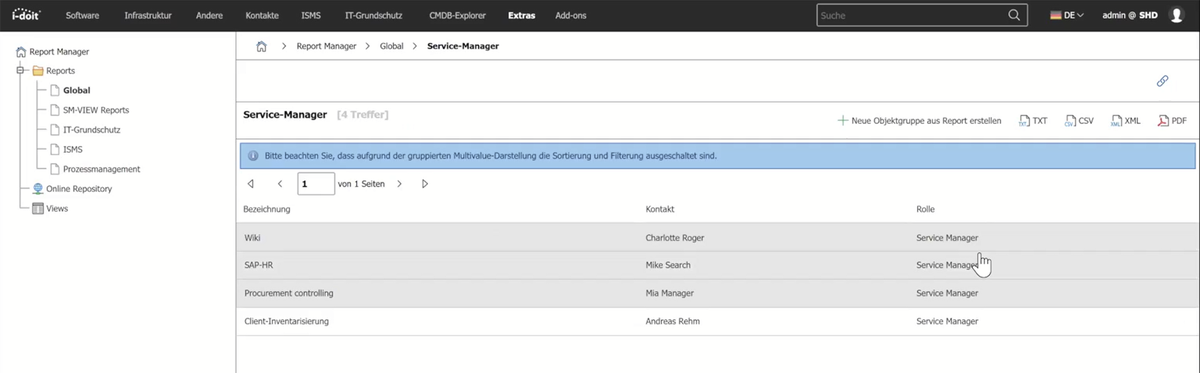Click the search magnifier icon
Viewport: 1200px width, 373px height.
click(x=1014, y=15)
